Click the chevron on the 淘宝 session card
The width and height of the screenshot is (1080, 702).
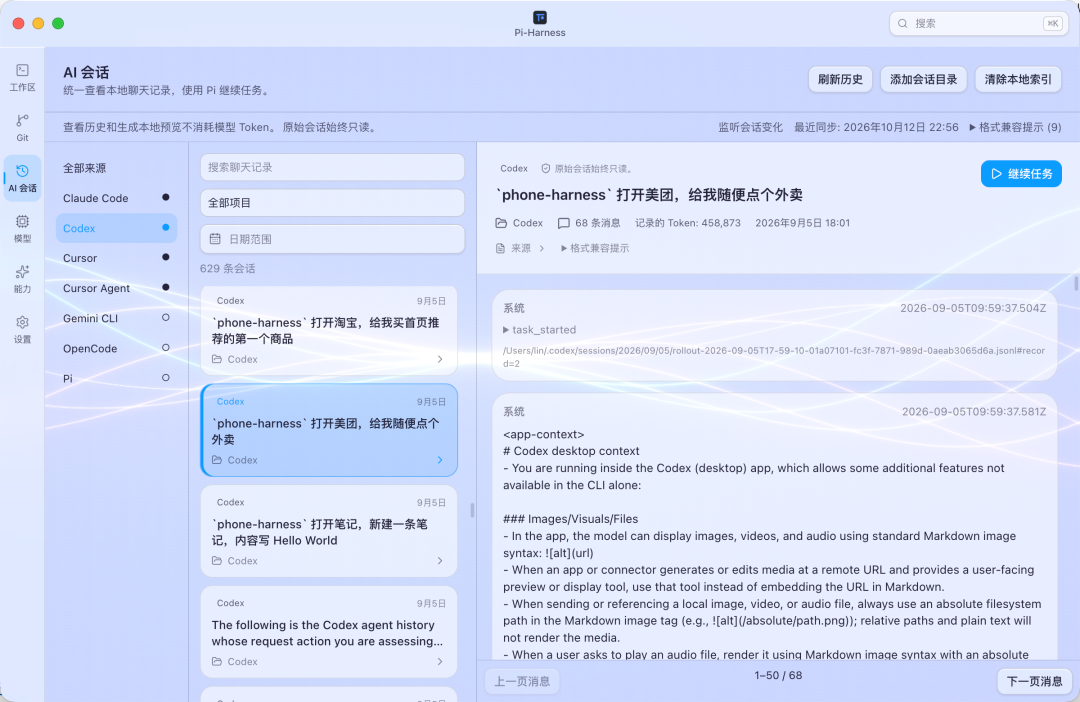440,359
